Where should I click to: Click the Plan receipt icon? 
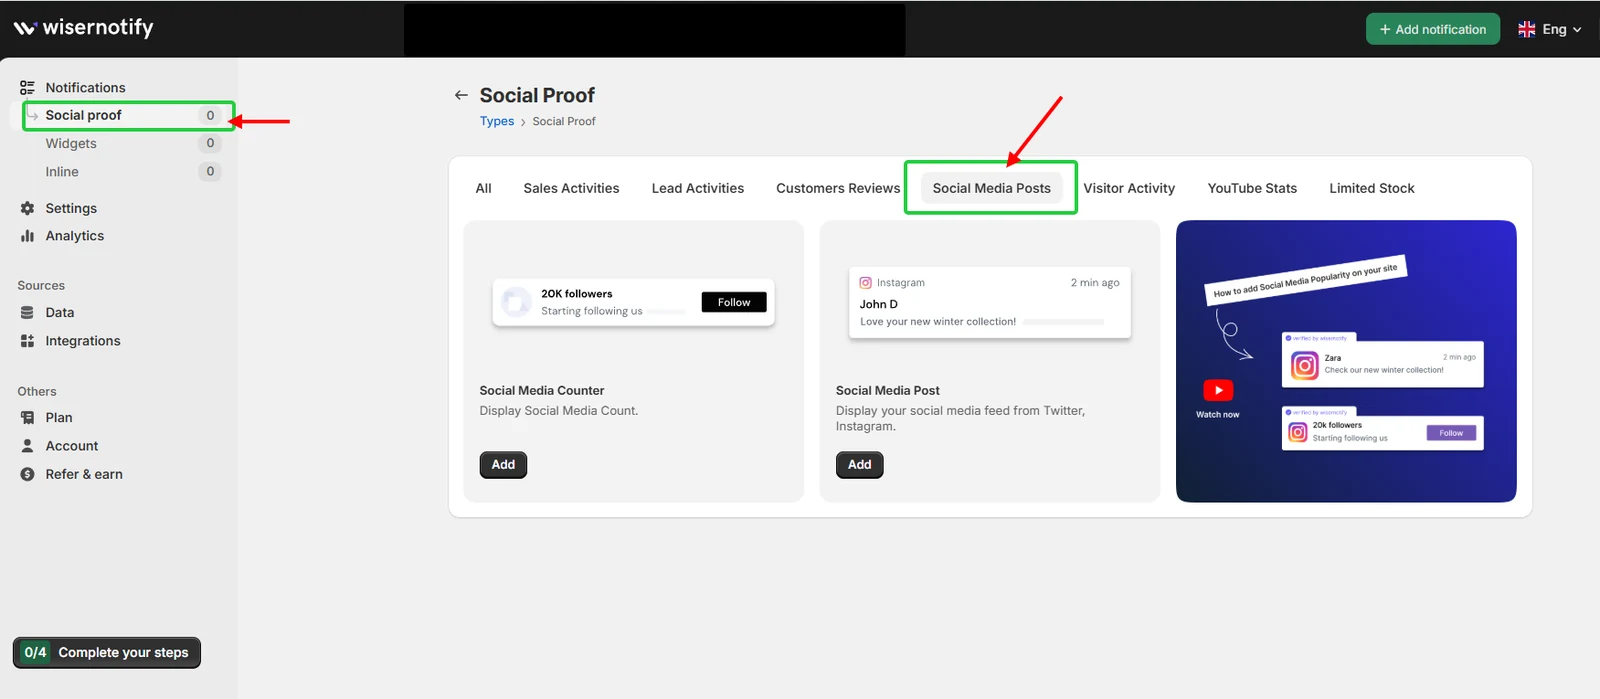pyautogui.click(x=27, y=418)
